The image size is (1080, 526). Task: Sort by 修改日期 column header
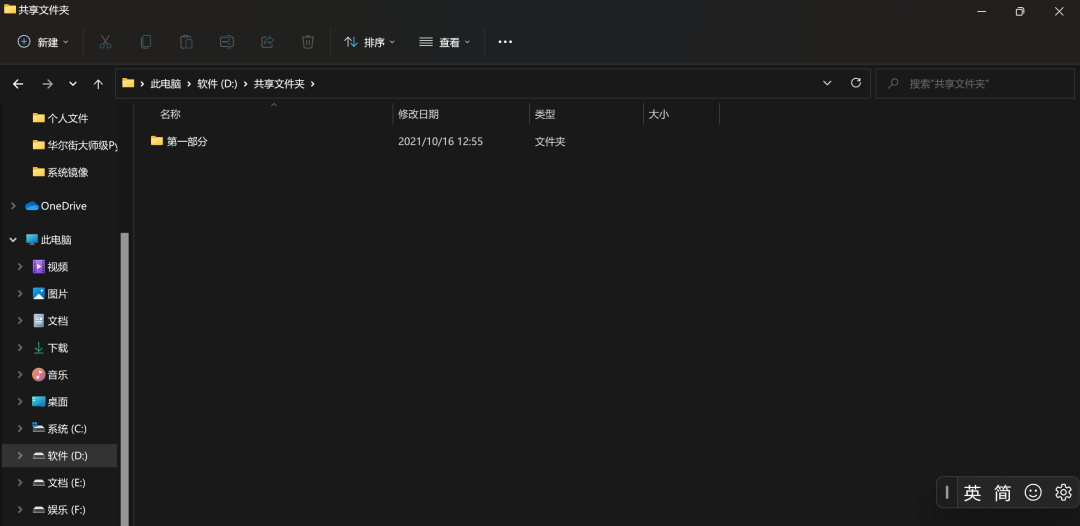pos(418,114)
